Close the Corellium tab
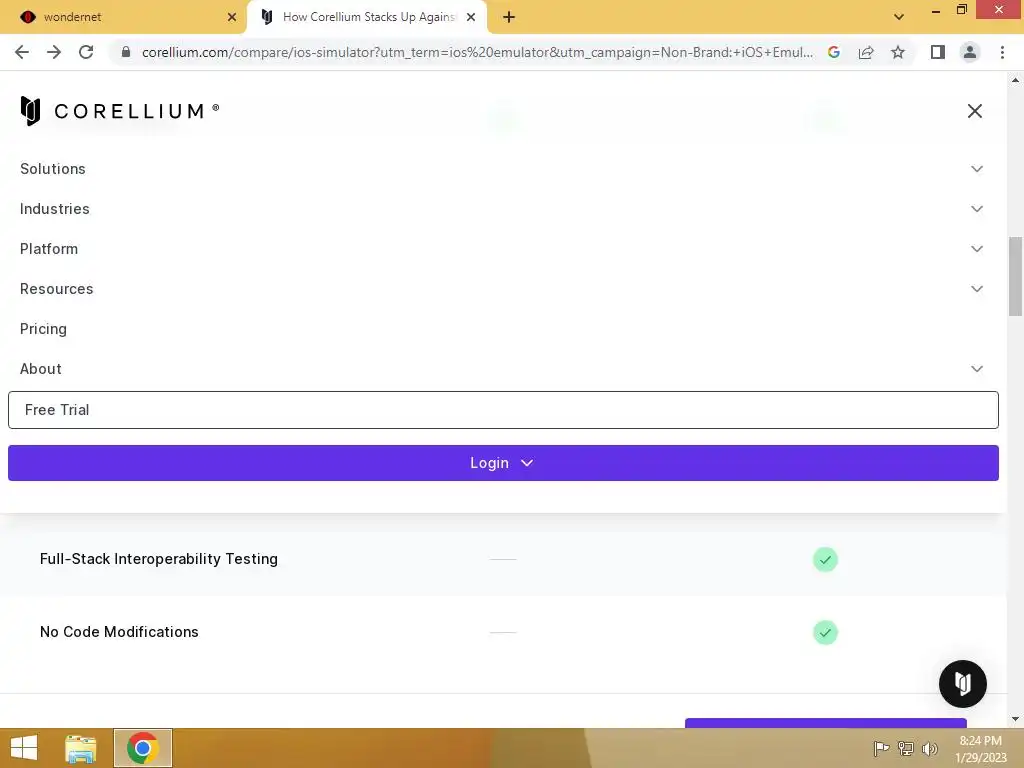Image resolution: width=1024 pixels, height=768 pixels. (x=471, y=17)
